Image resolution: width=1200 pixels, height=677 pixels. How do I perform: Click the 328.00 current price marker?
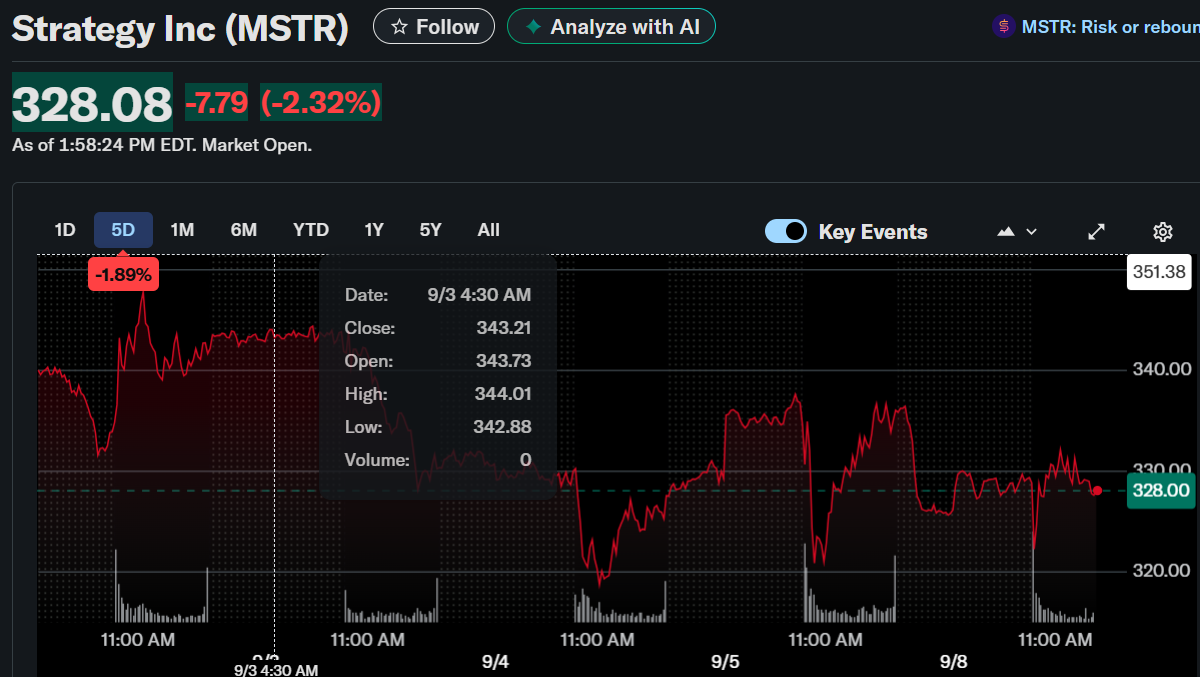(x=1161, y=491)
